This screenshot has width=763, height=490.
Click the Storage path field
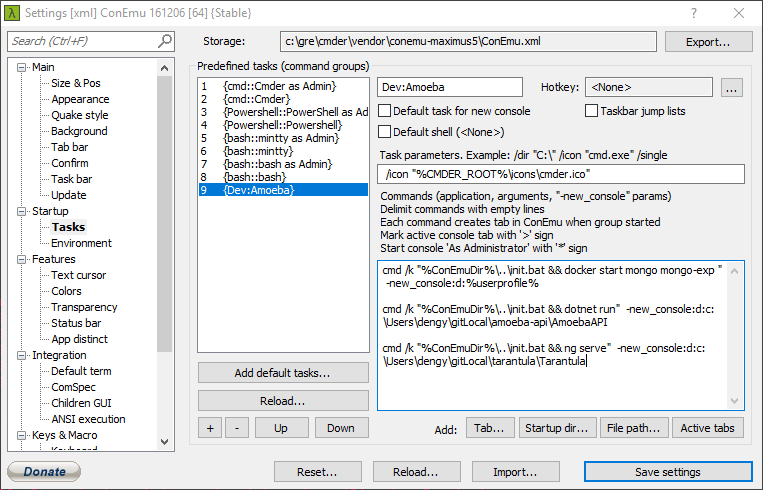(469, 41)
